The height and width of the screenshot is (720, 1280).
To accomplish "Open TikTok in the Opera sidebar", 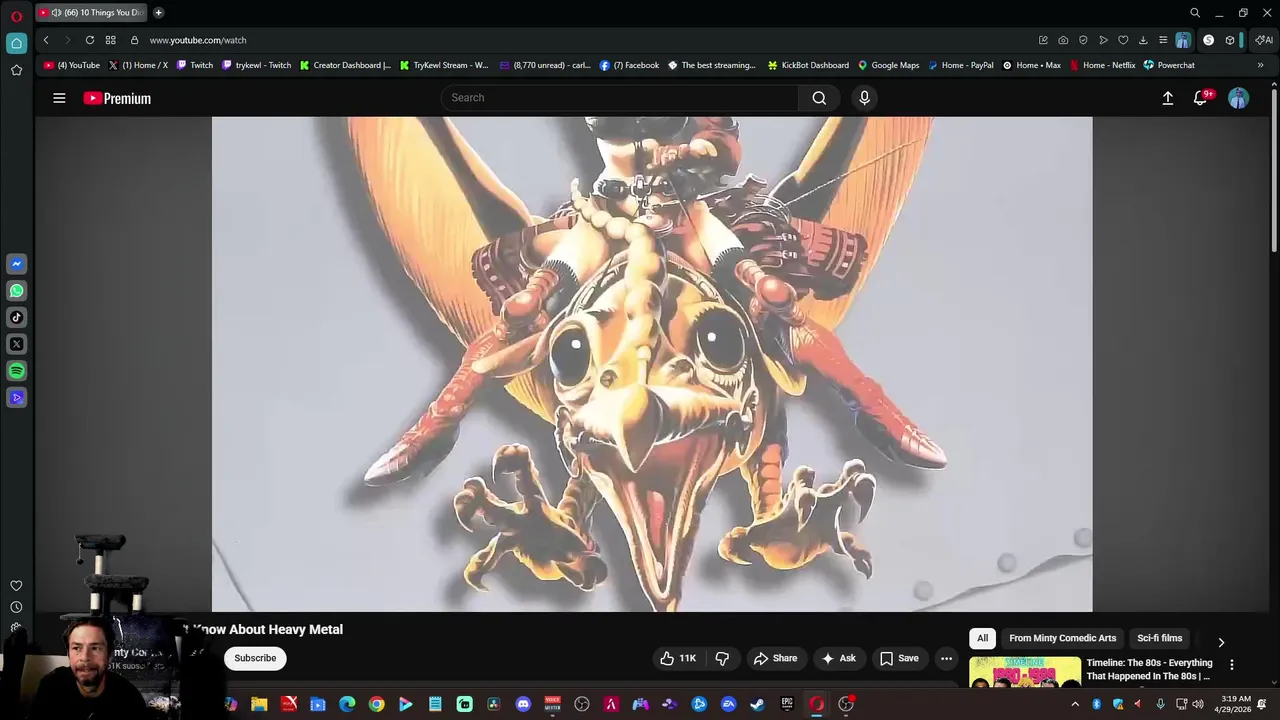I will 16,317.
